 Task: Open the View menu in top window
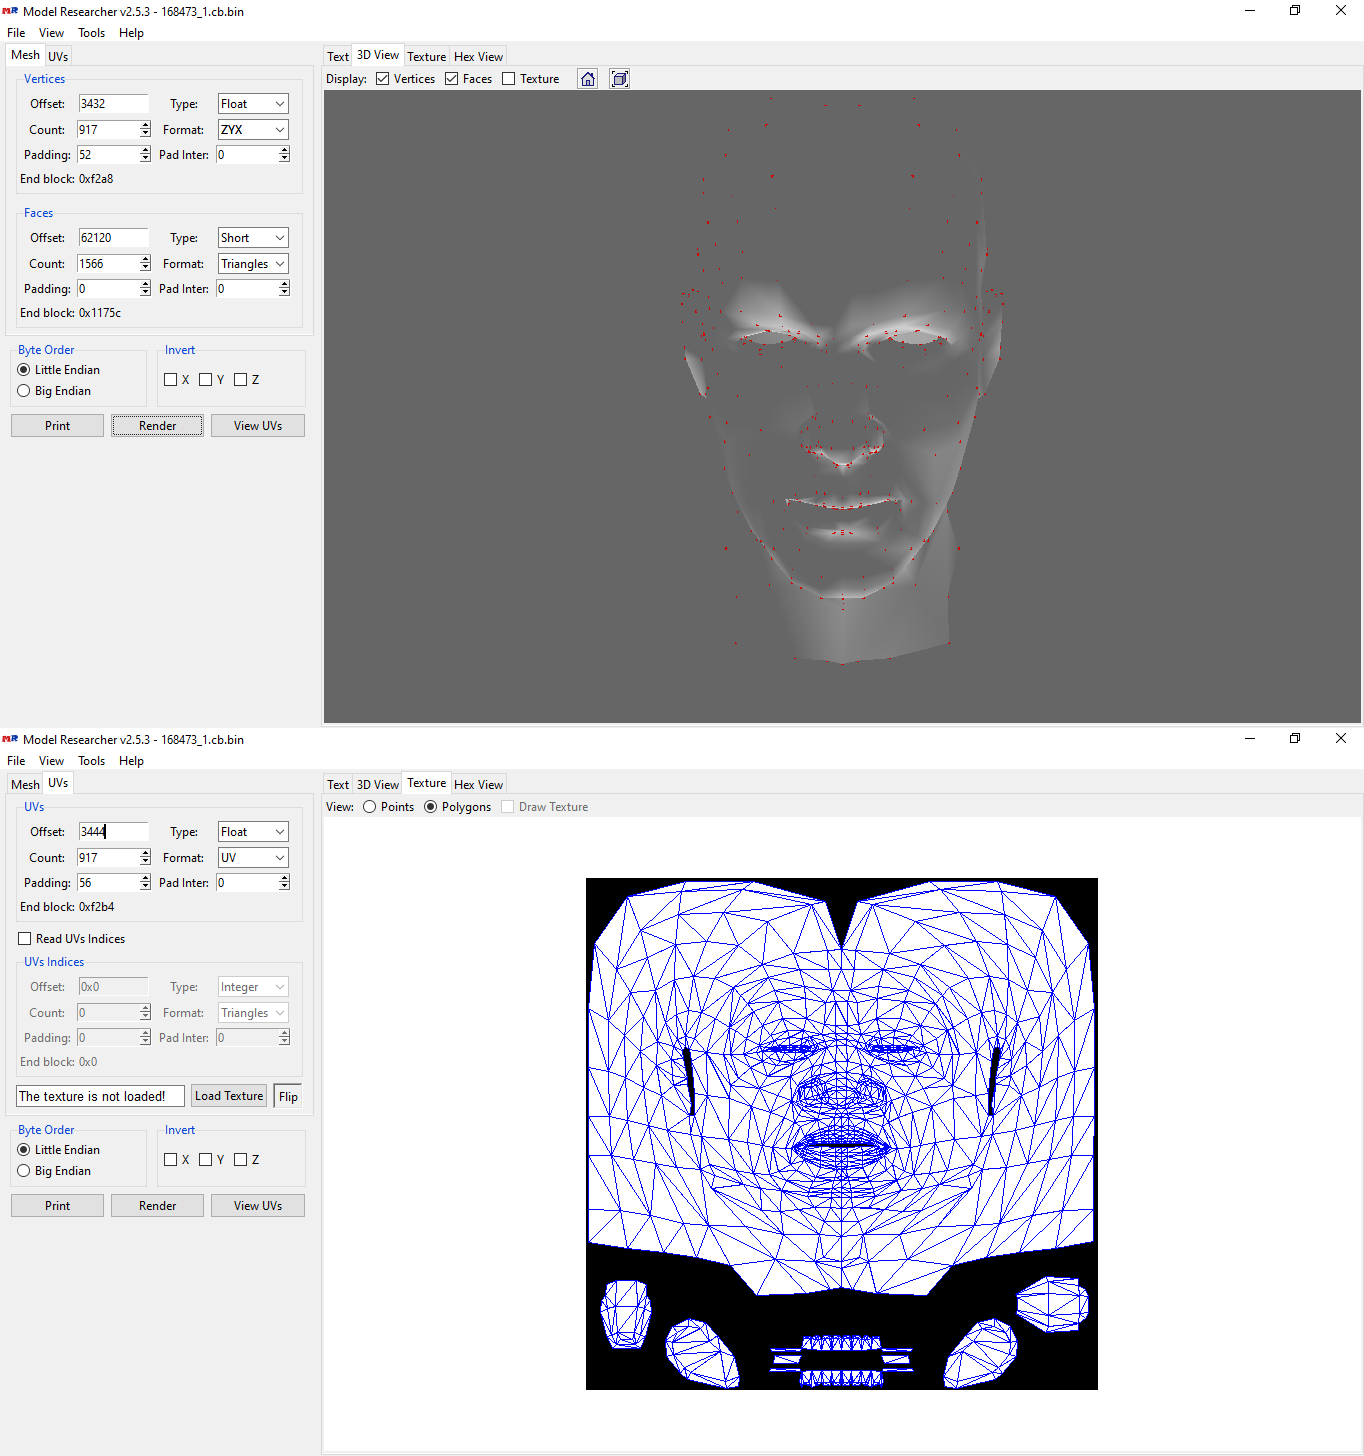pos(51,33)
